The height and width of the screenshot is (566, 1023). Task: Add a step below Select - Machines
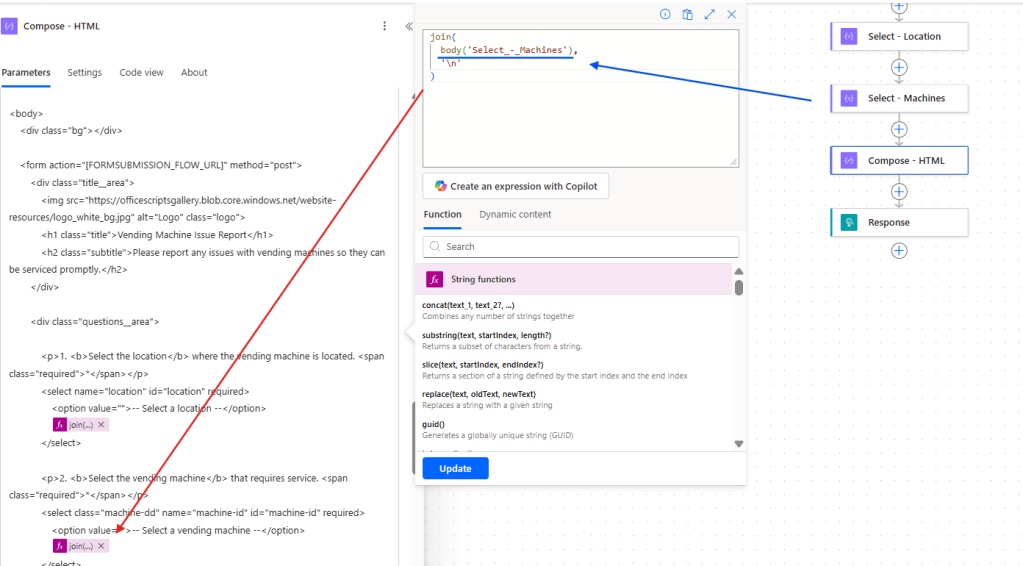point(899,129)
